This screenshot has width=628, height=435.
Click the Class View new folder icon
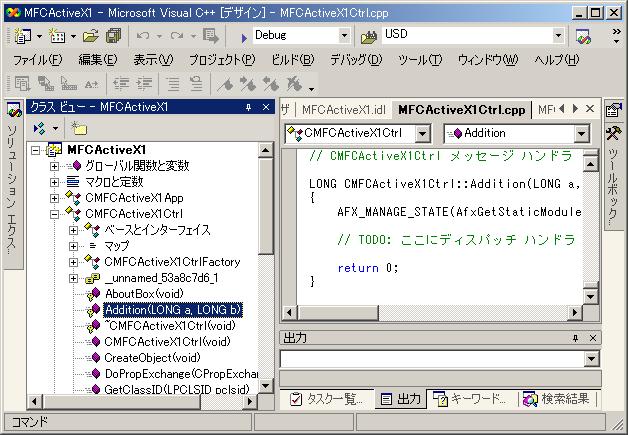(x=79, y=129)
